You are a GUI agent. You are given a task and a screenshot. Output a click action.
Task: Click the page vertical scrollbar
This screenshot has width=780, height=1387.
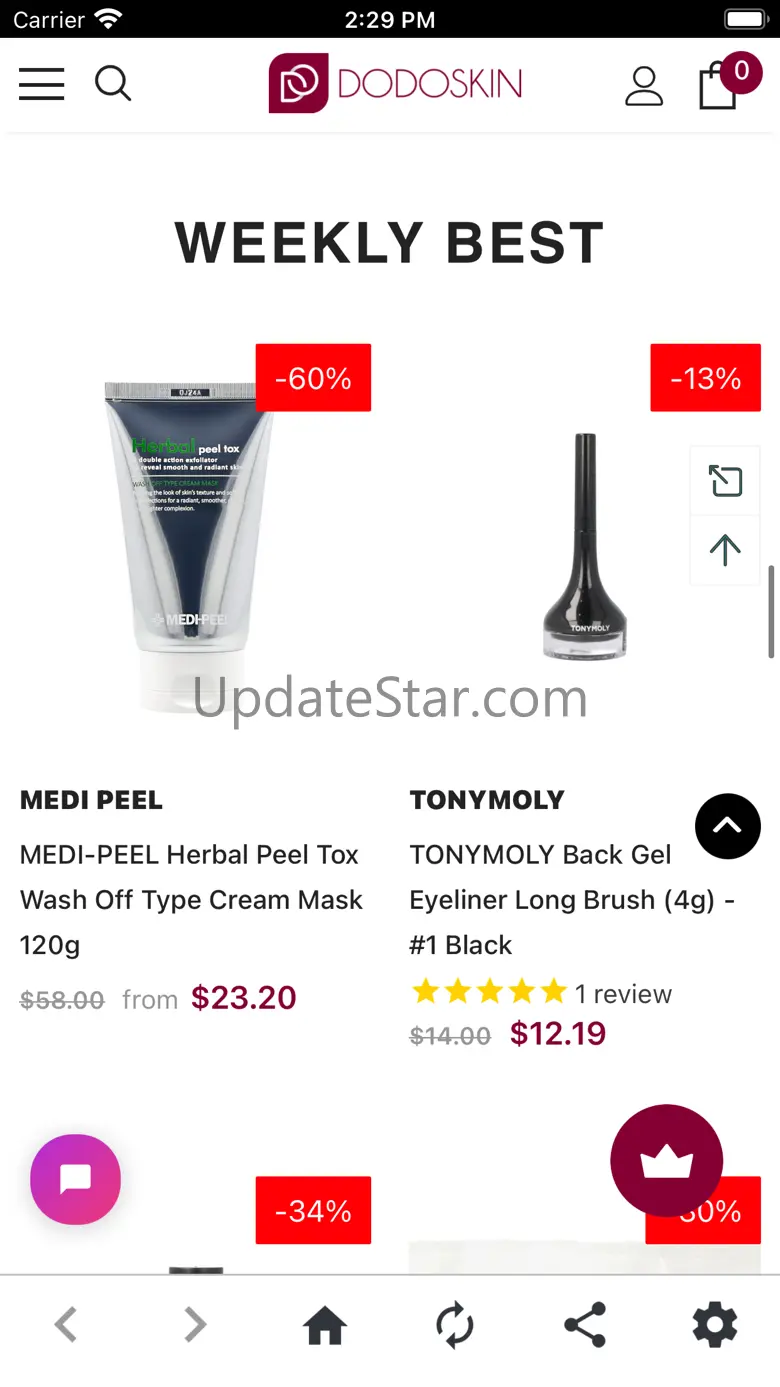click(x=771, y=612)
